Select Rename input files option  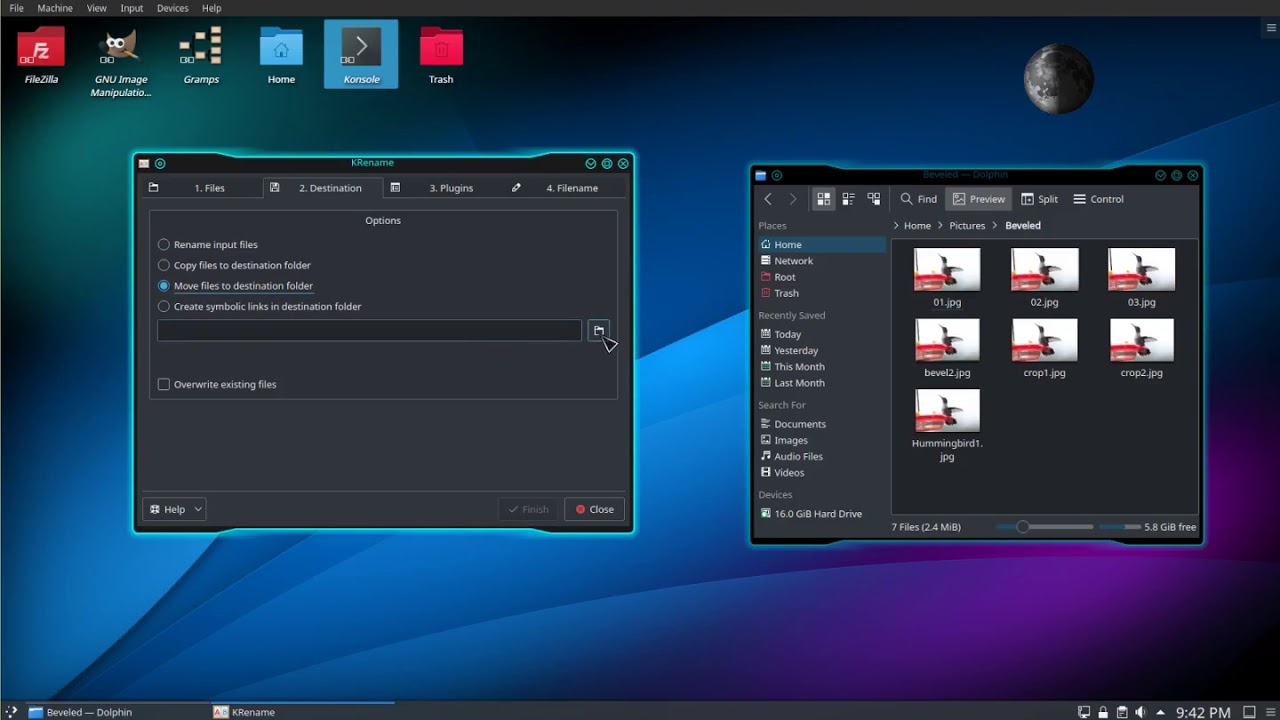[x=208, y=245]
